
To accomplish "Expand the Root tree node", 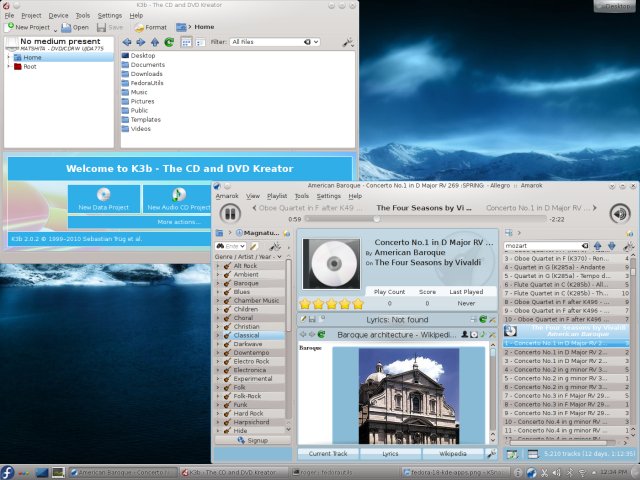I will (9, 66).
